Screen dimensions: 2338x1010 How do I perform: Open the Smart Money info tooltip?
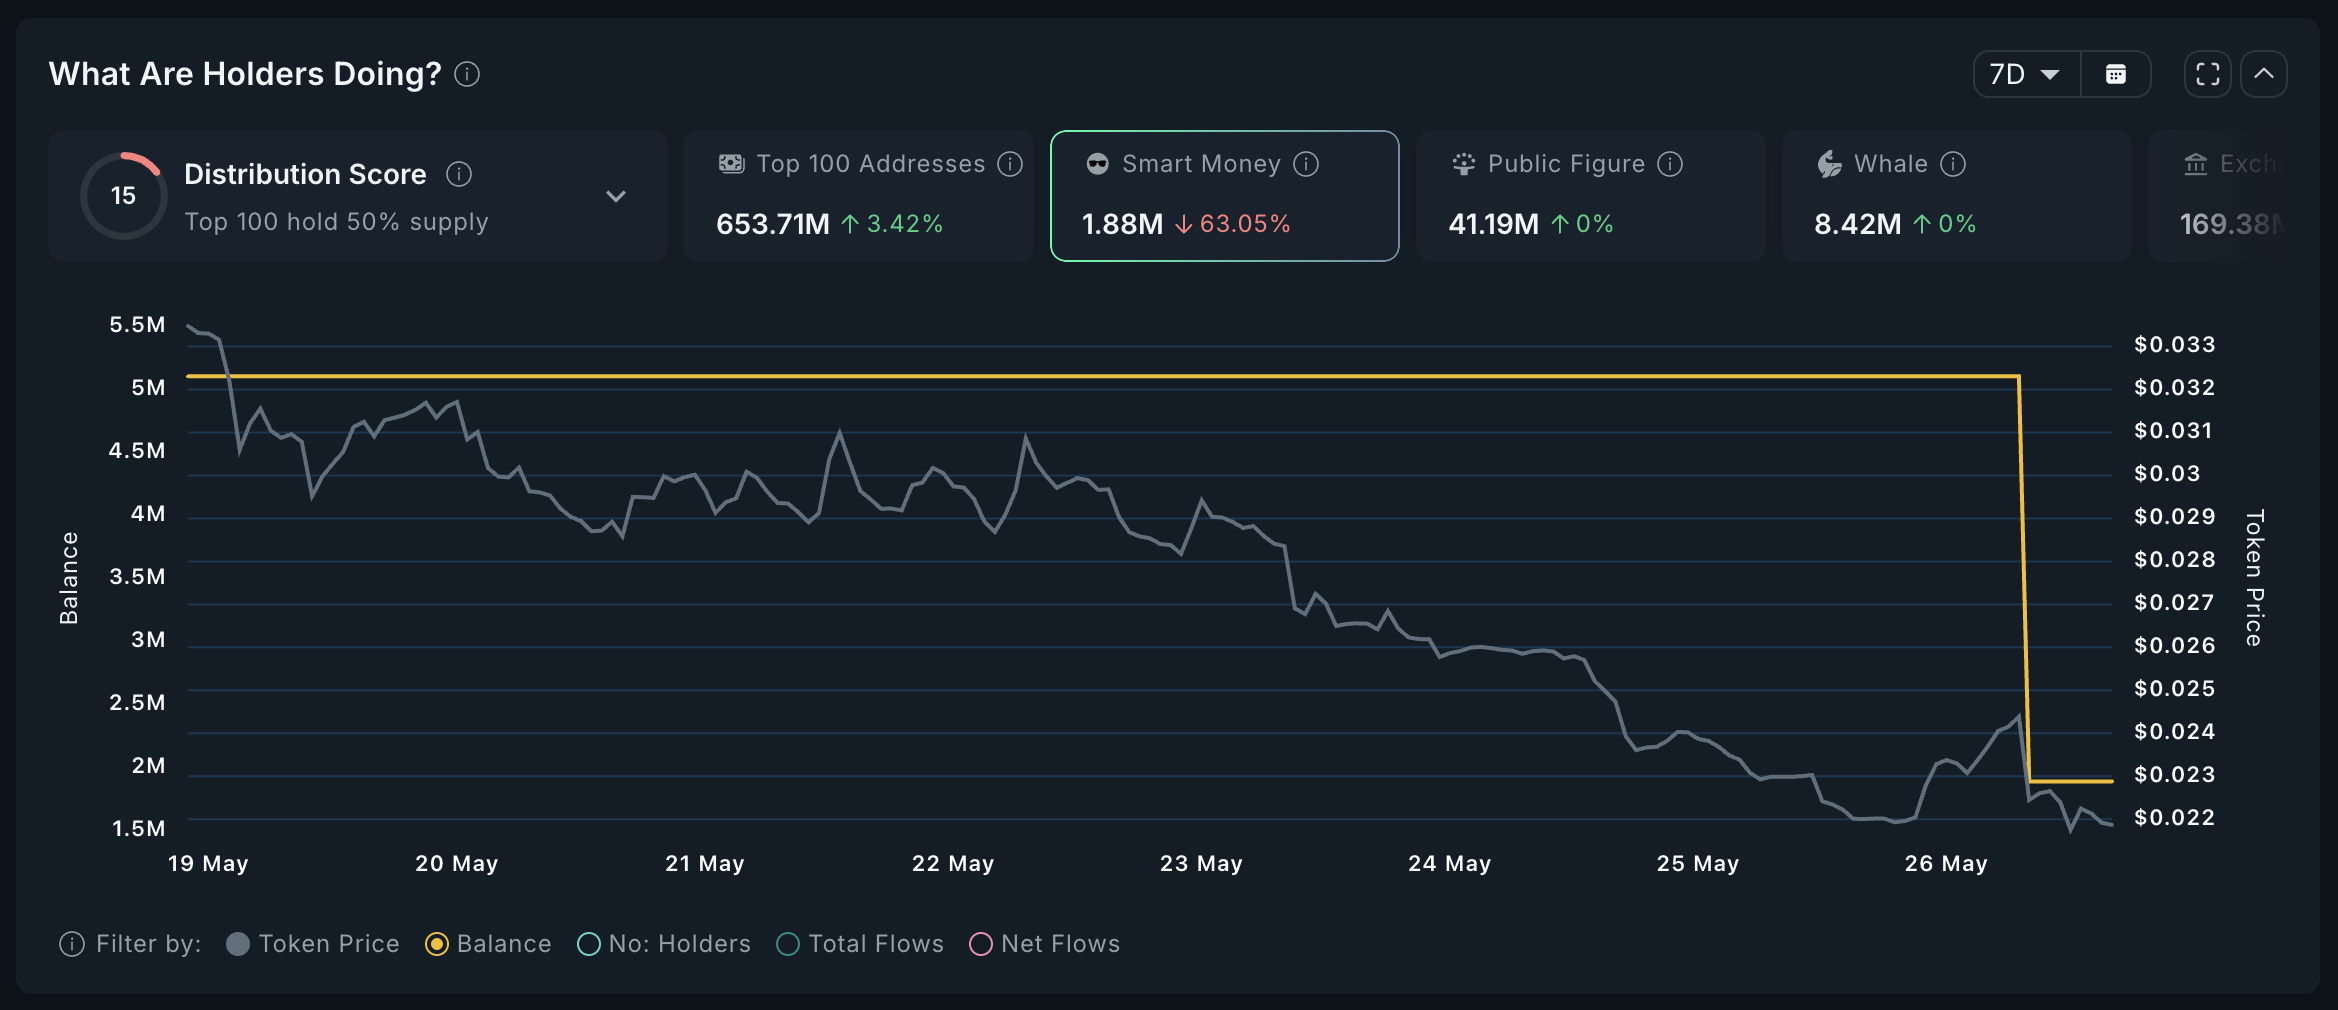tap(1306, 164)
